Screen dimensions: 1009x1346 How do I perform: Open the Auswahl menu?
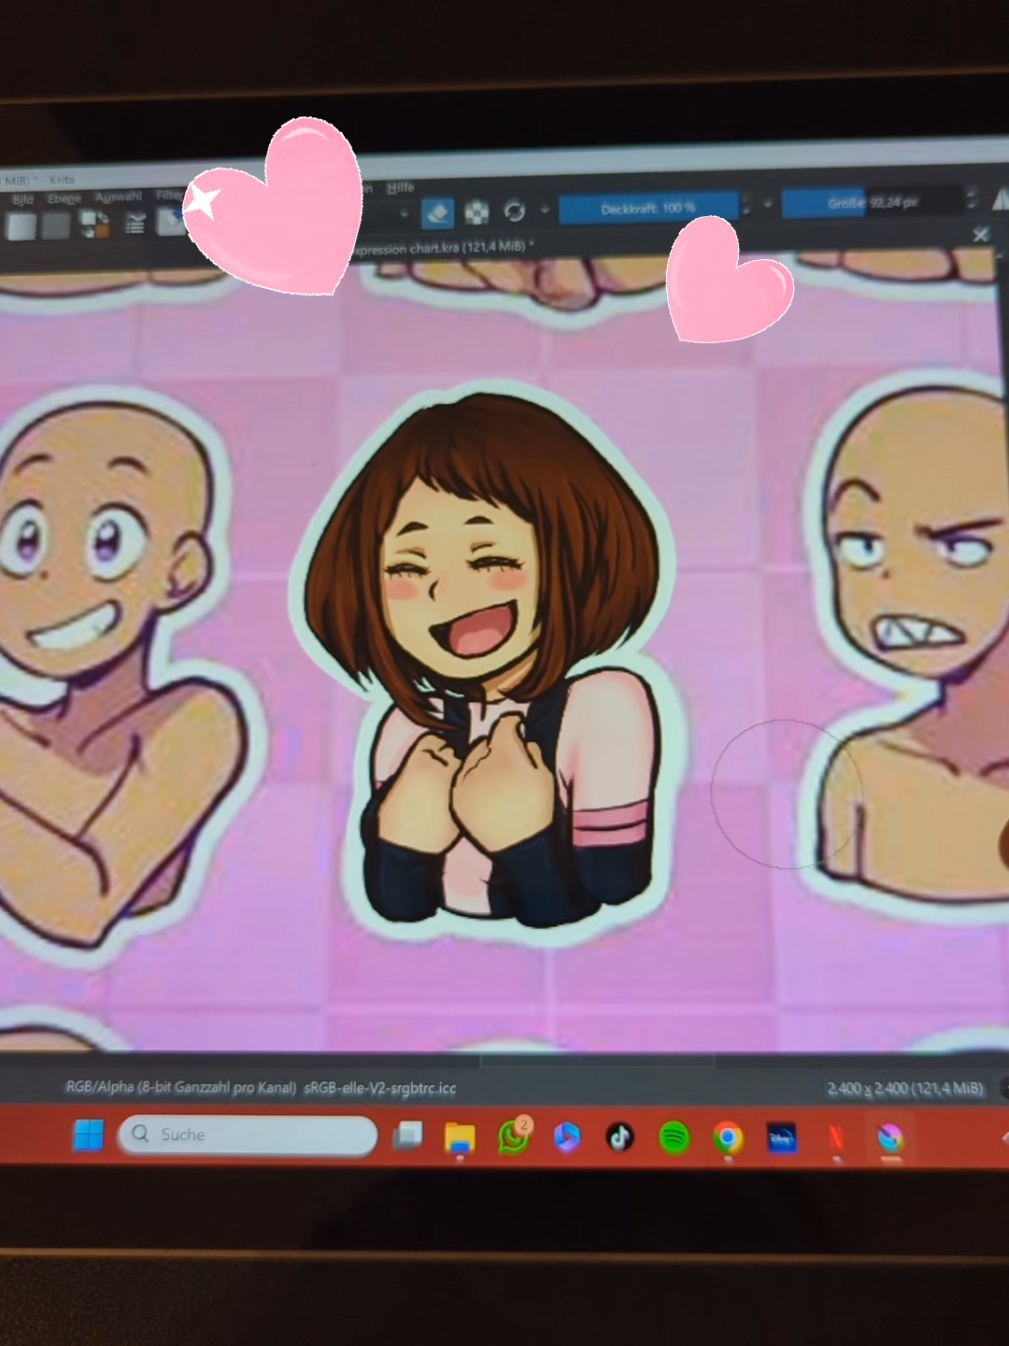118,196
